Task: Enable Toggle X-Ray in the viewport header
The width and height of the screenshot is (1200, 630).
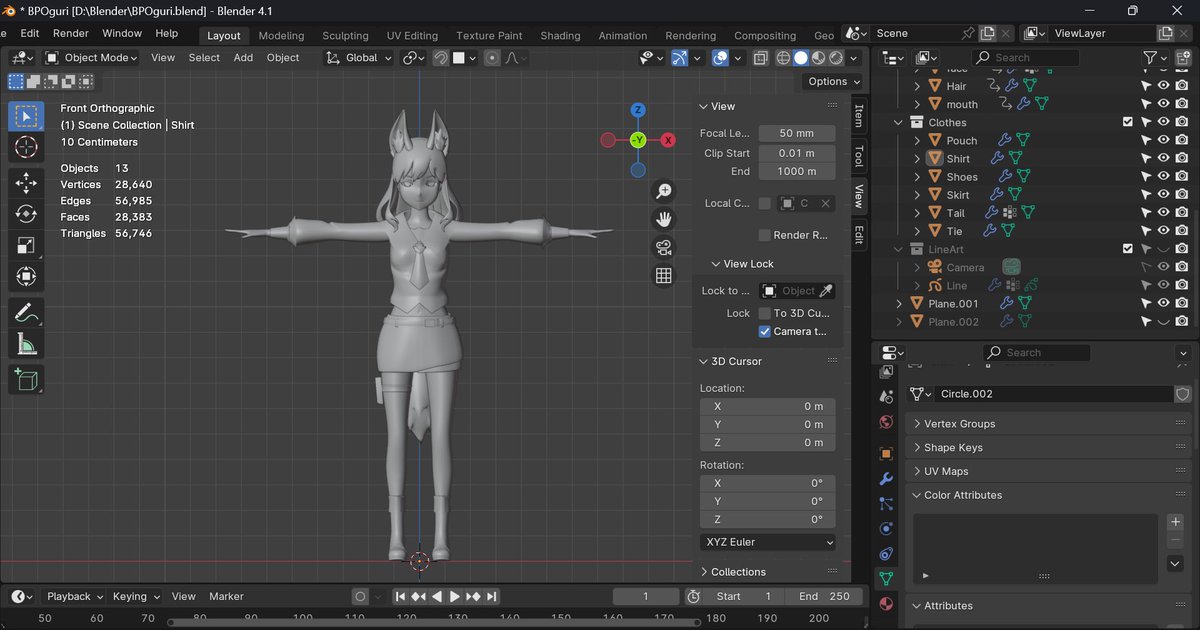Action: (762, 57)
